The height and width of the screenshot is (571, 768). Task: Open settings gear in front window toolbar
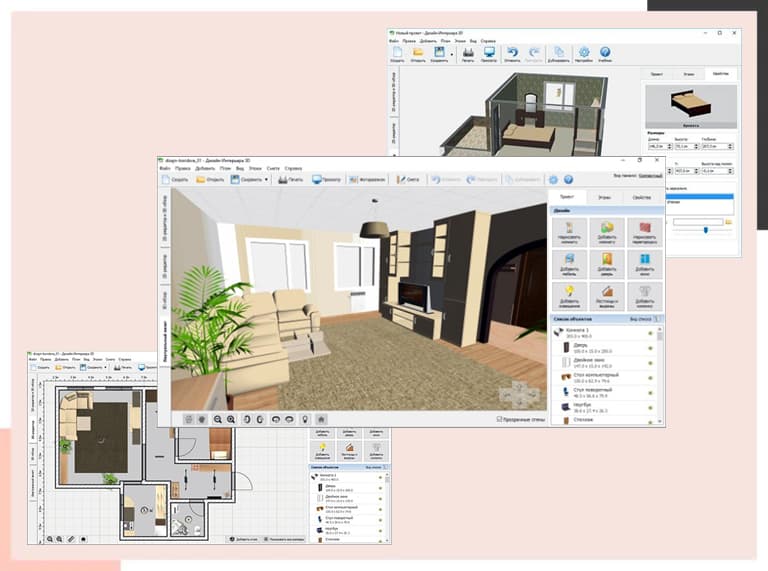pyautogui.click(x=553, y=180)
